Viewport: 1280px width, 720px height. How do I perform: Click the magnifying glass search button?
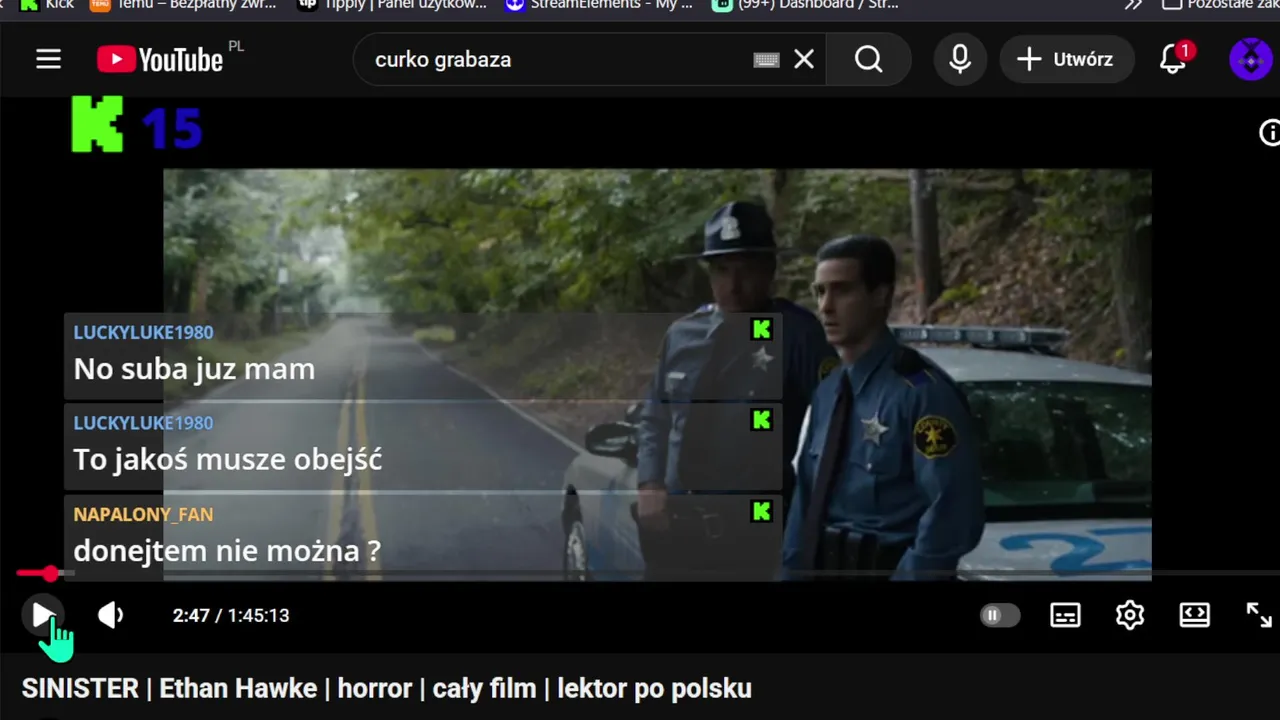869,60
